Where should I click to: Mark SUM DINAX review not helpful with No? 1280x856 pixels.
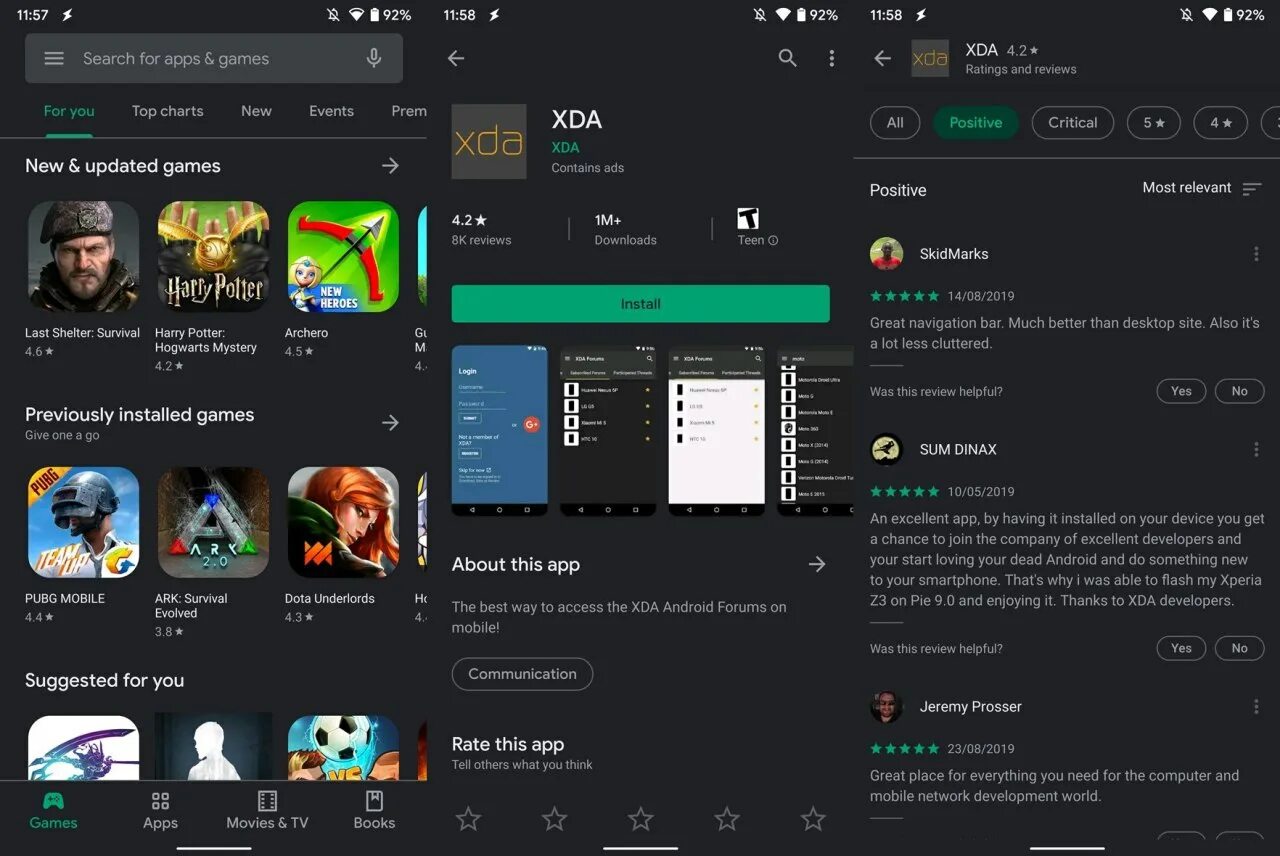[x=1240, y=648]
